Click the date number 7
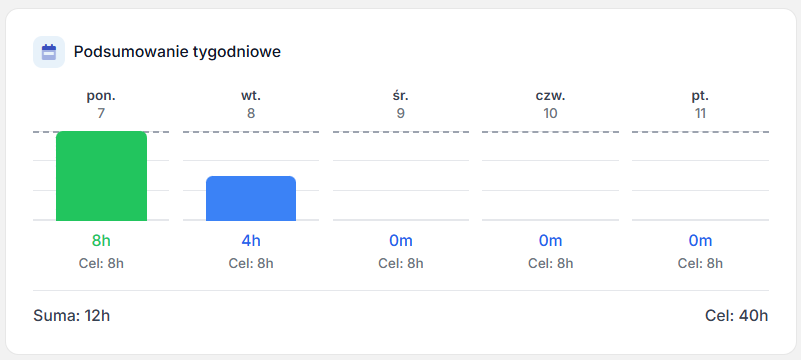Image resolution: width=801 pixels, height=360 pixels. point(101,113)
